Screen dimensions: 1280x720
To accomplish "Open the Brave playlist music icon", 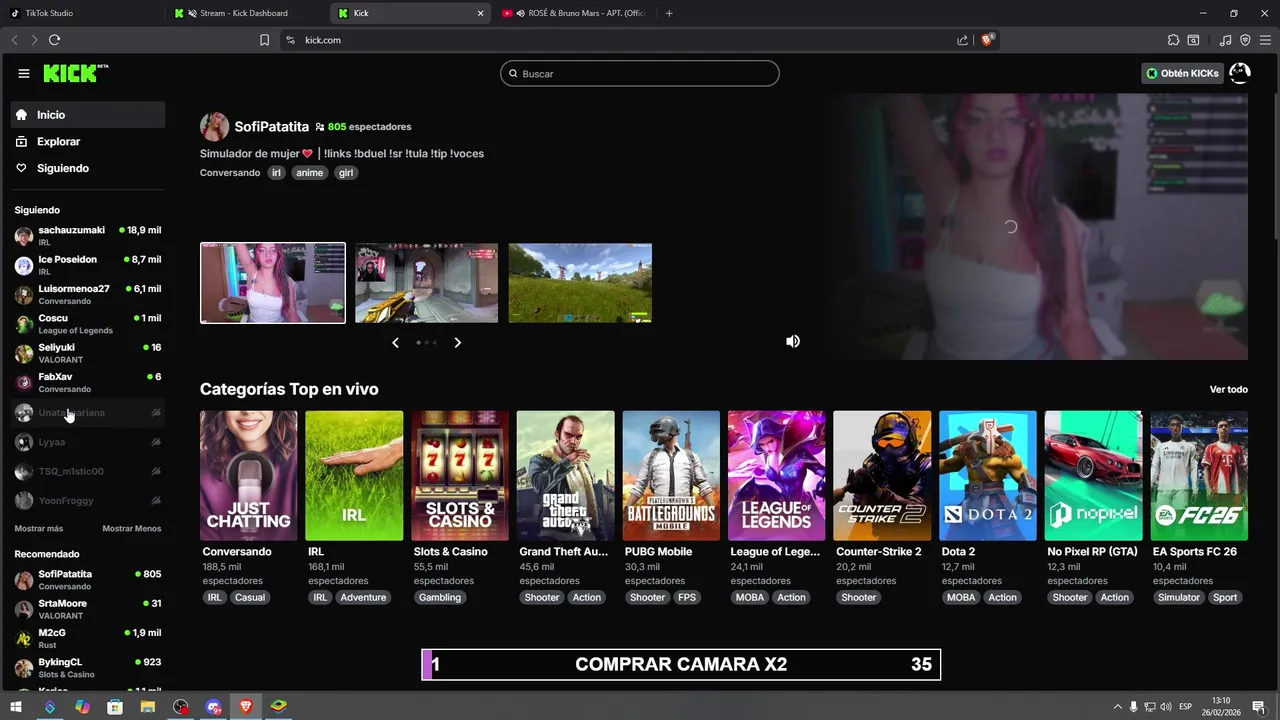I will 1225,40.
